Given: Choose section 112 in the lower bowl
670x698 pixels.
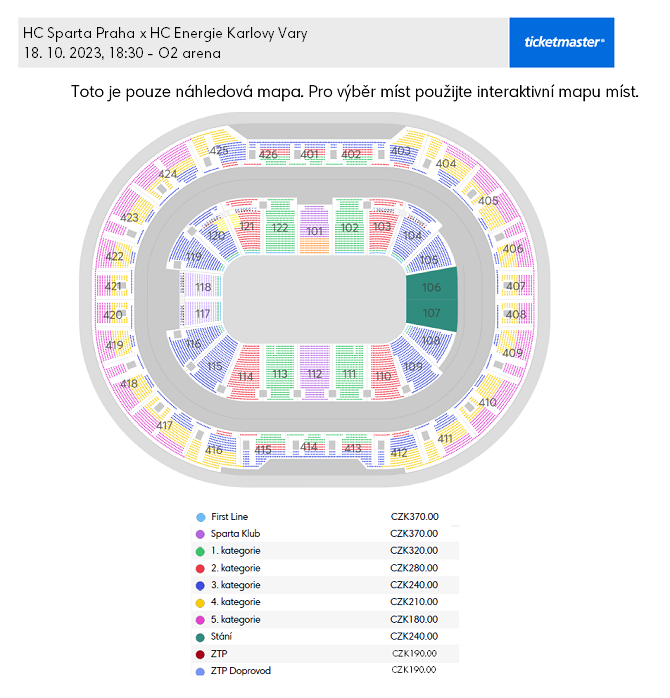Looking at the screenshot, I should [x=315, y=374].
